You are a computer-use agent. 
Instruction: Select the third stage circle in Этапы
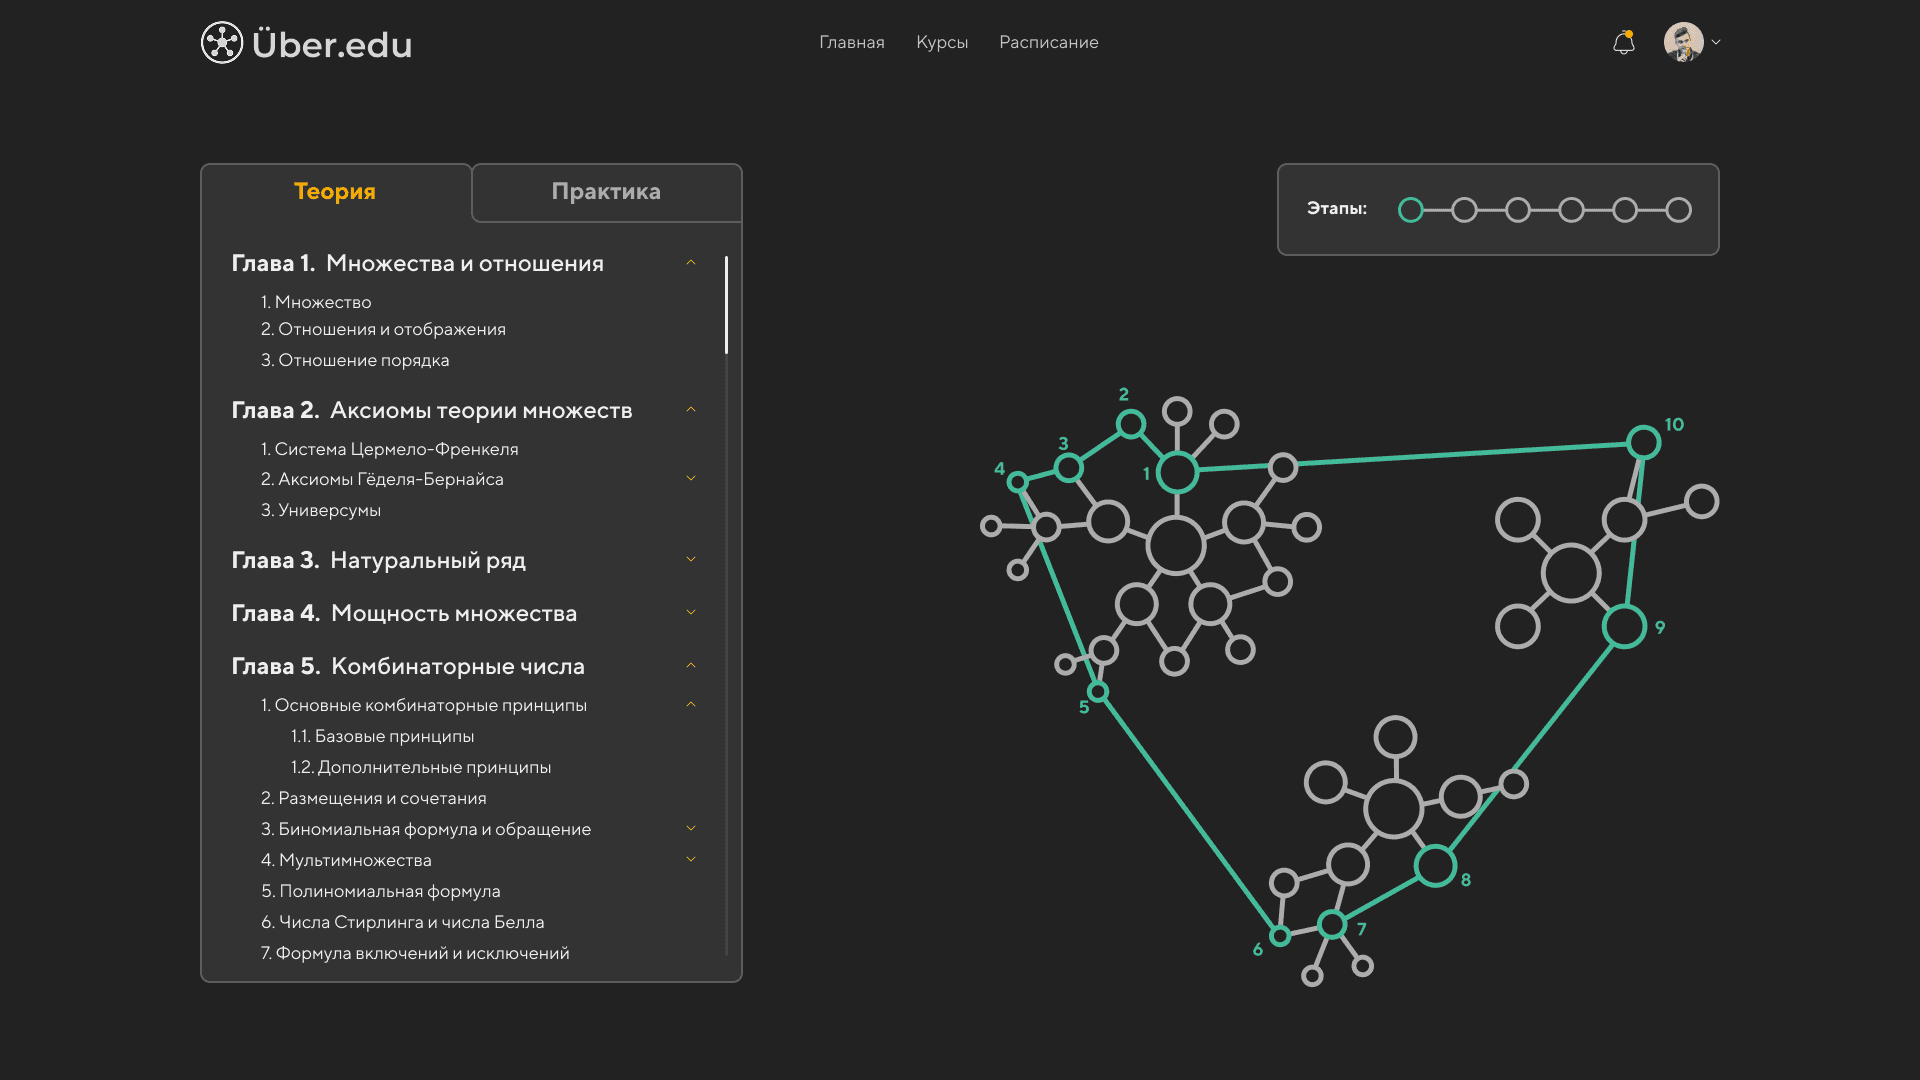pyautogui.click(x=1518, y=210)
